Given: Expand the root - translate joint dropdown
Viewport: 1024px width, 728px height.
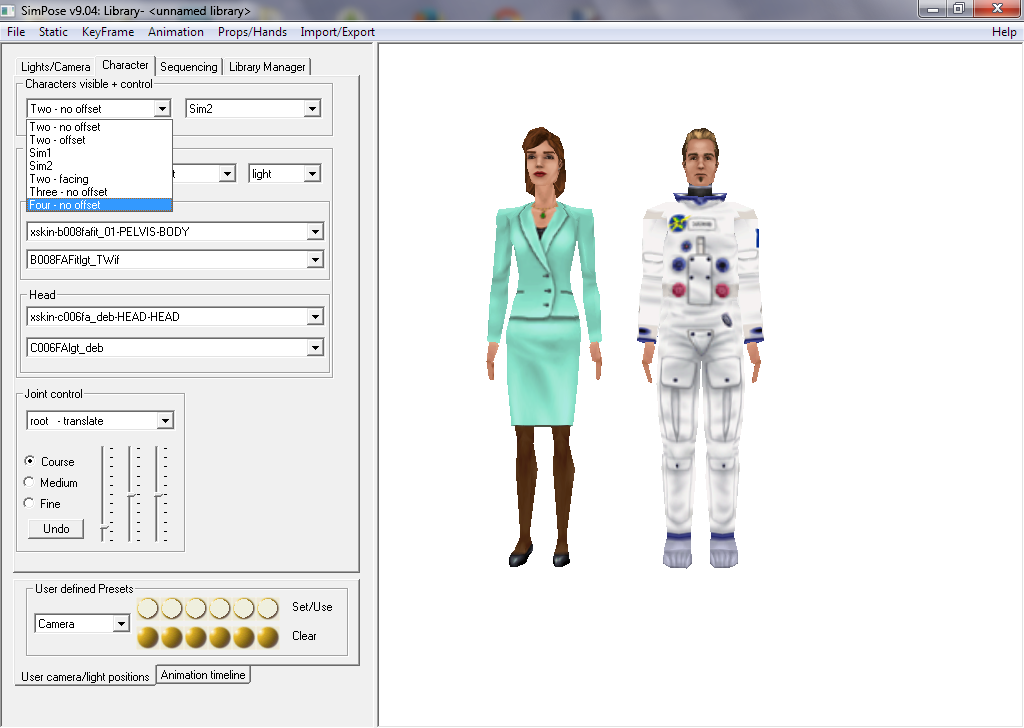Looking at the screenshot, I should [x=165, y=421].
